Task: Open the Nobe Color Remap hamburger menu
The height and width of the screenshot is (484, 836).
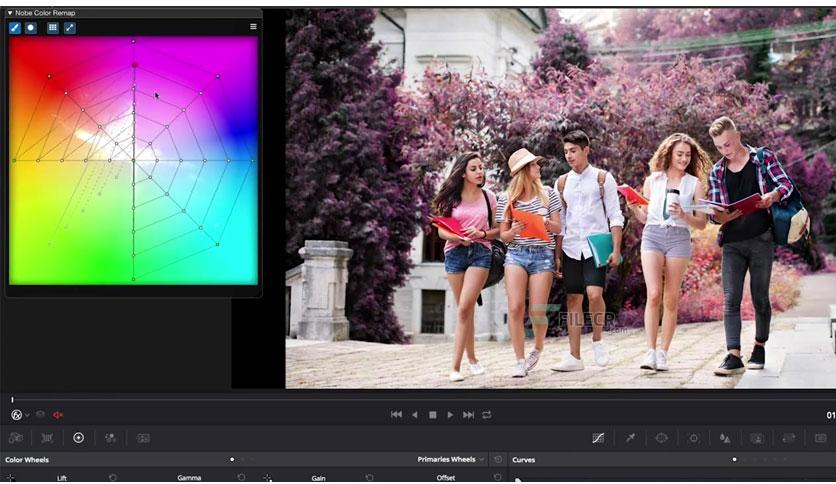Action: [x=253, y=27]
